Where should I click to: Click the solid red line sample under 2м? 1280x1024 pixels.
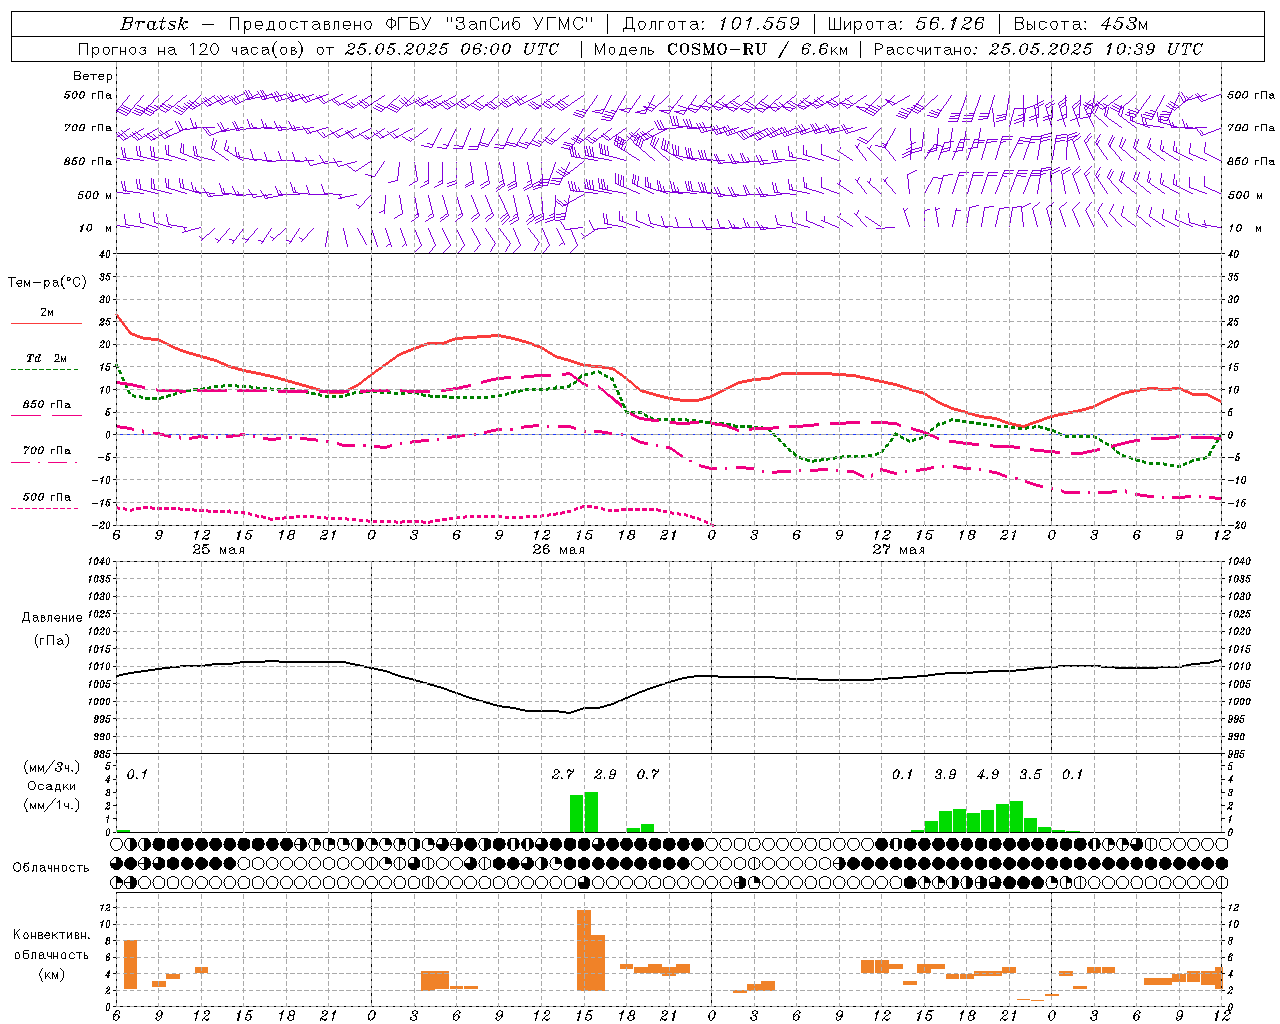click(46, 323)
